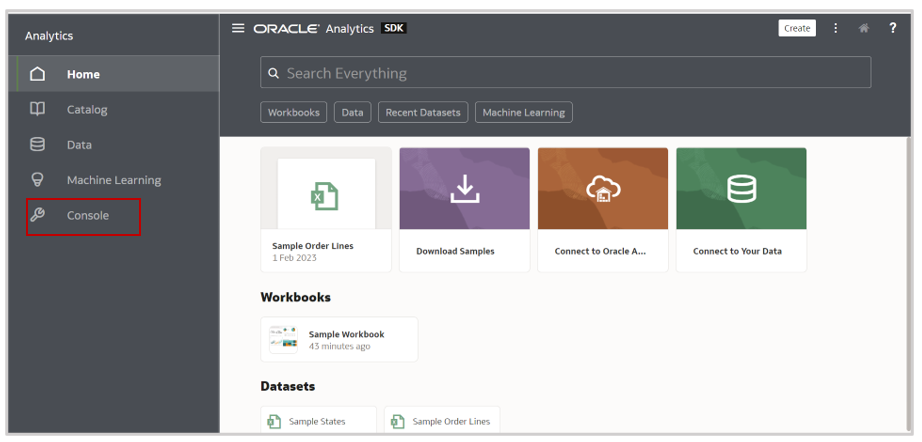Open the Sample Workbook thumbnail
The width and height of the screenshot is (922, 442).
coord(283,339)
